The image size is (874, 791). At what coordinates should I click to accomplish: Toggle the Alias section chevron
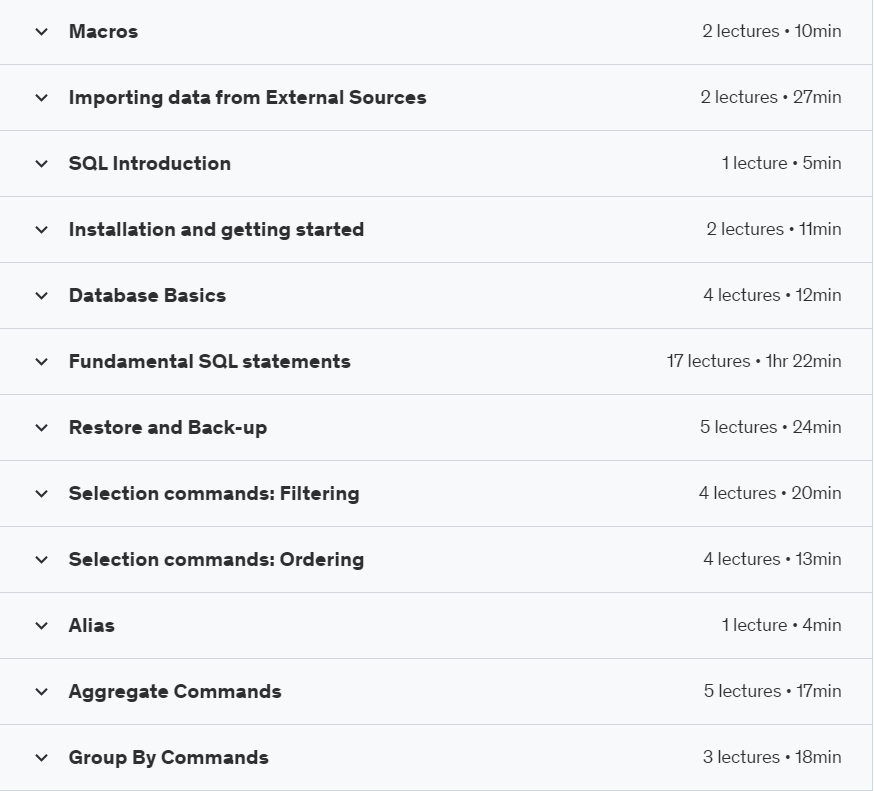[x=41, y=626]
